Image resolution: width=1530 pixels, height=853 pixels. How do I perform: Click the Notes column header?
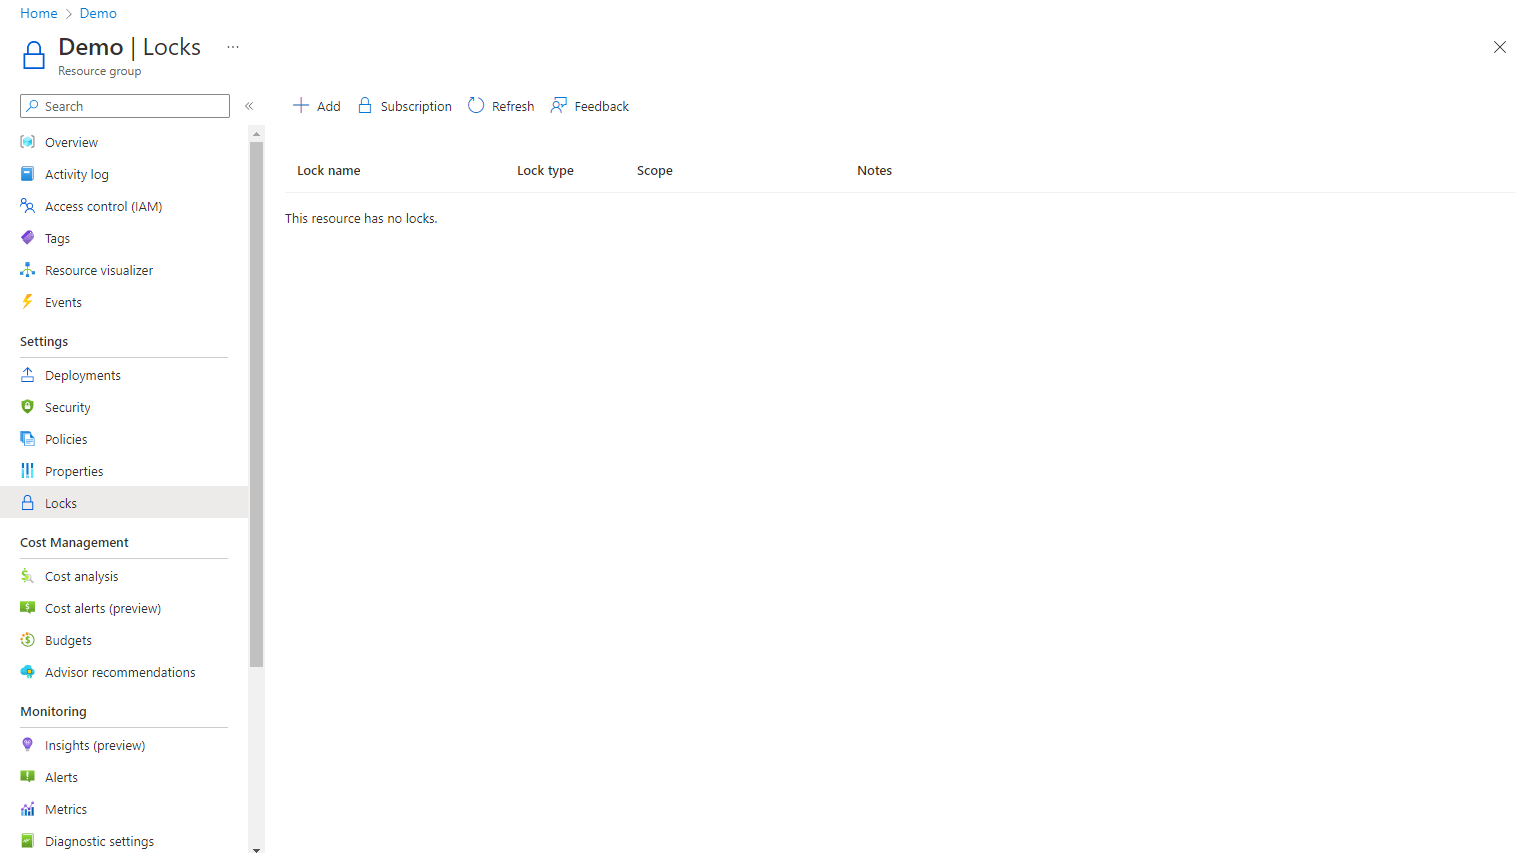[x=874, y=171]
